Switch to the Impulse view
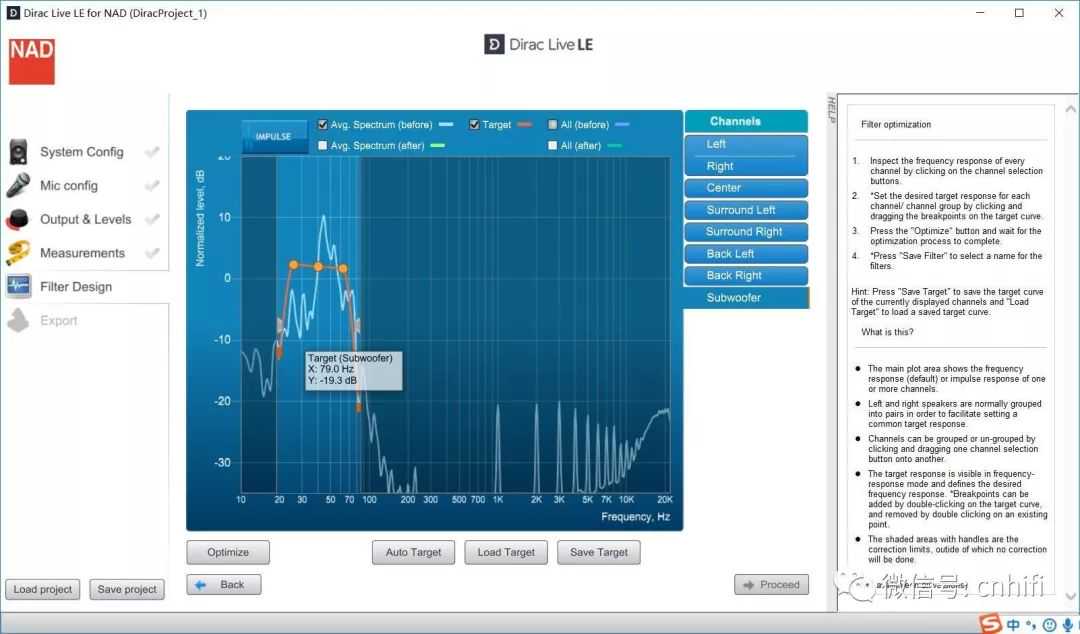The image size is (1080, 634). 273,136
